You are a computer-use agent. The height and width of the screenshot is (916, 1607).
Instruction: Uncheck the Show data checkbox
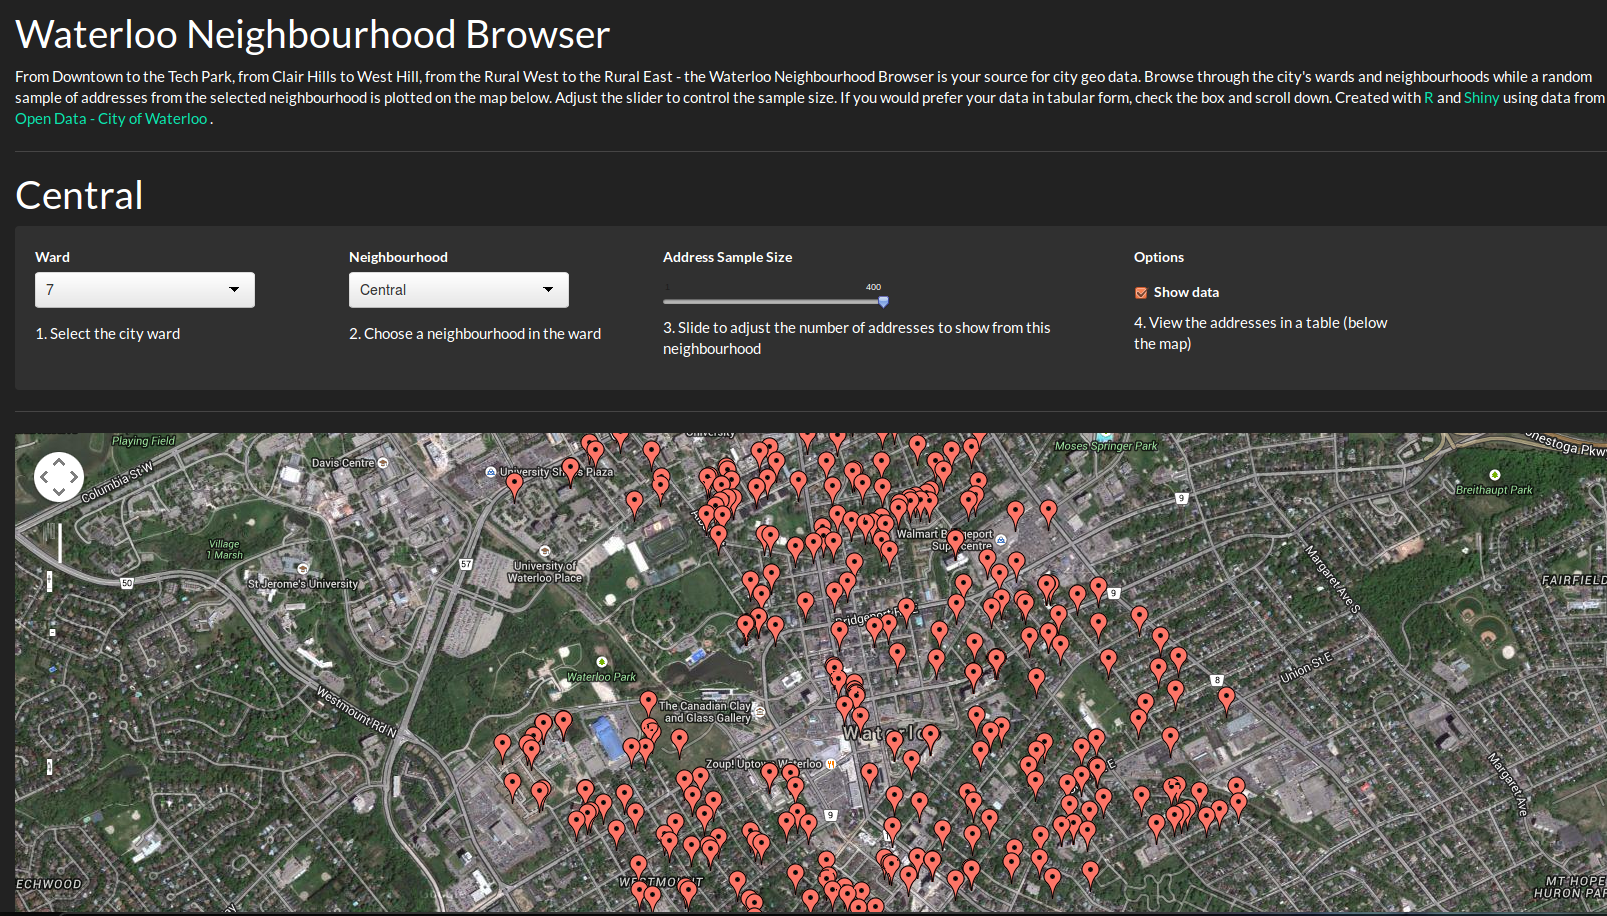coord(1141,293)
